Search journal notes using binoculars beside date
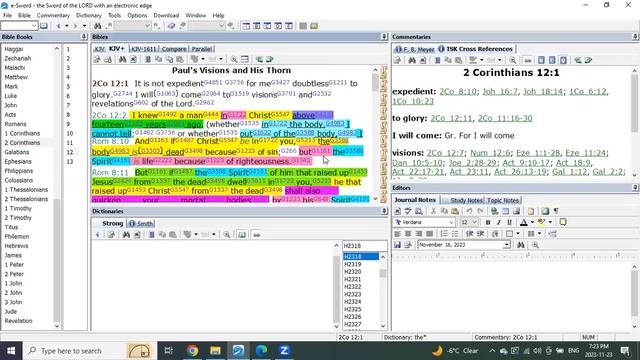This screenshot has width=640, height=360. coord(521,244)
